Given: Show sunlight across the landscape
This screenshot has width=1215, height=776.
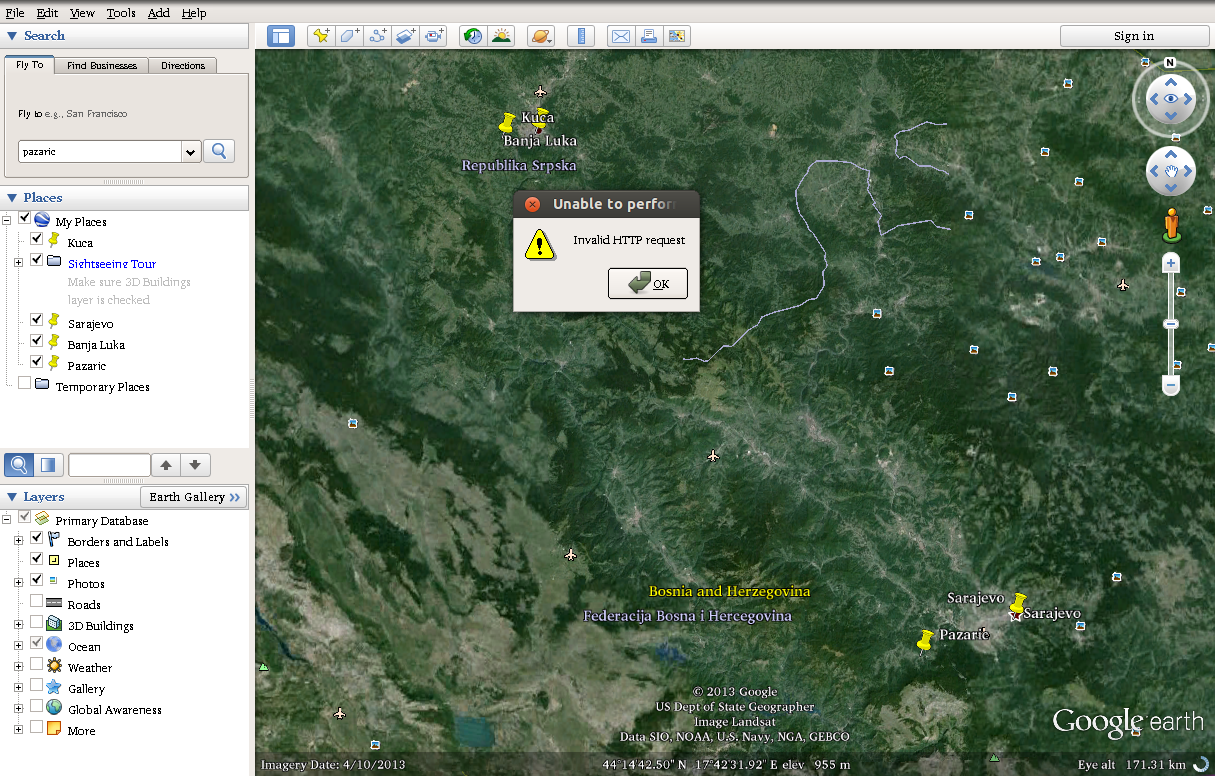Looking at the screenshot, I should 501,36.
